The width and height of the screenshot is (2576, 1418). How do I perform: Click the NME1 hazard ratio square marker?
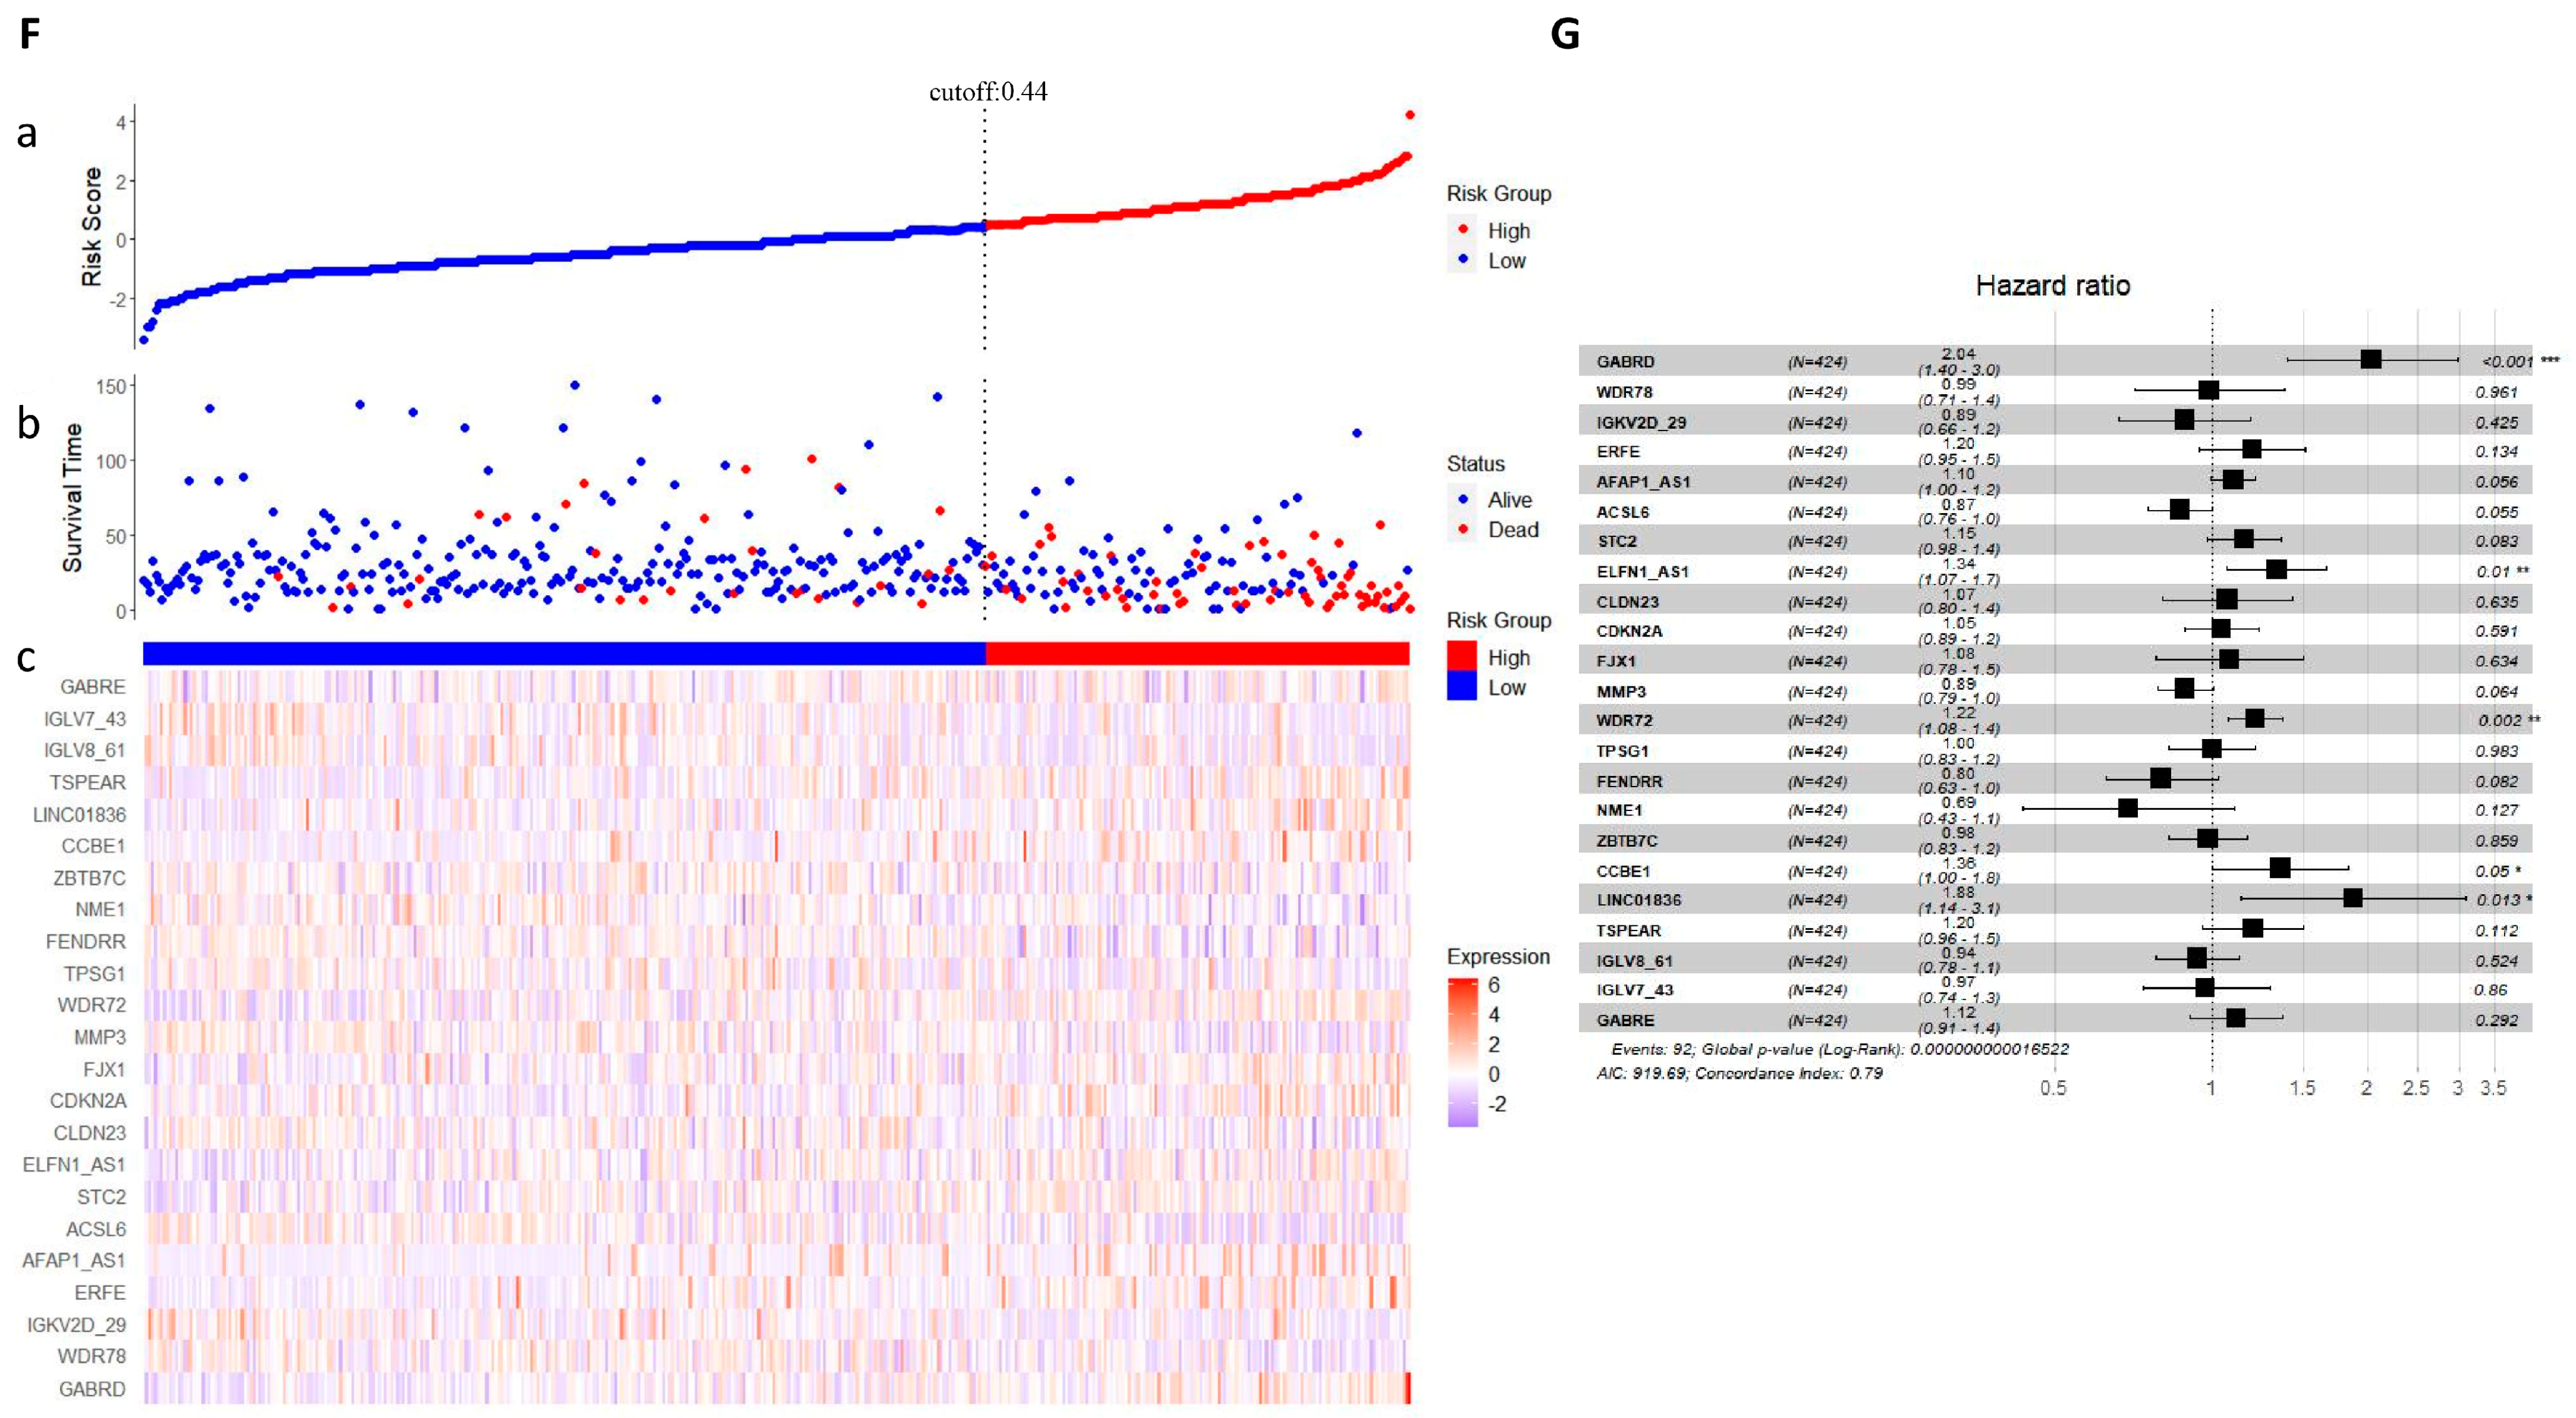(2127, 808)
